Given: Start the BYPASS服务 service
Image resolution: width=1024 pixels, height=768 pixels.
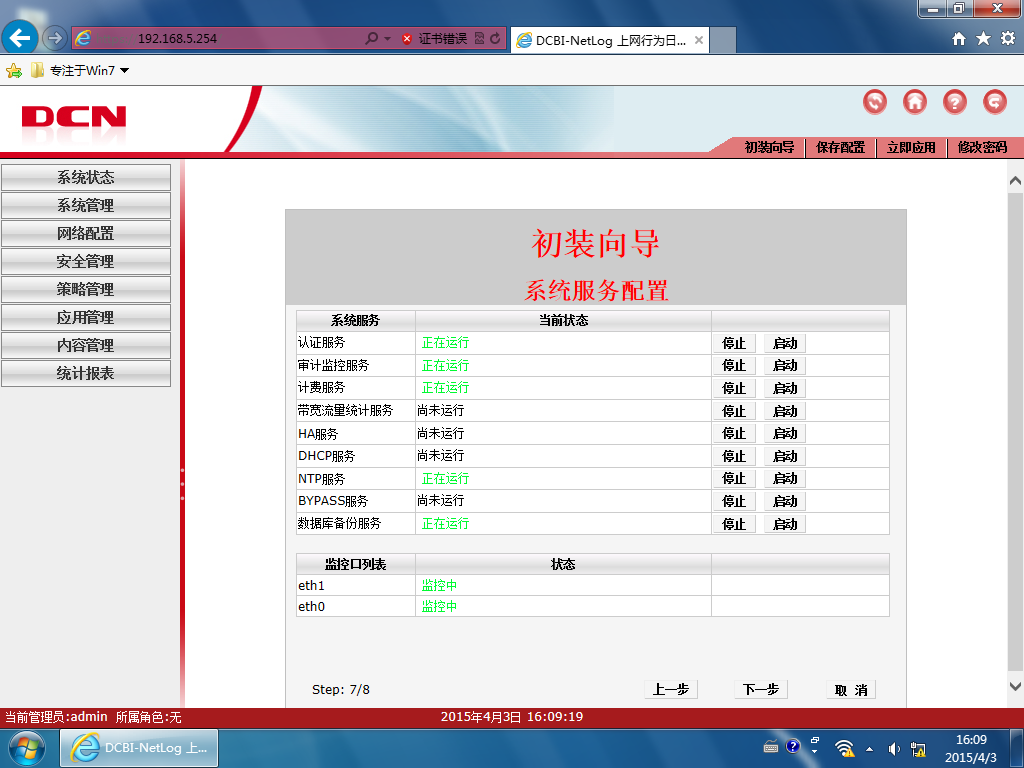Looking at the screenshot, I should (785, 502).
